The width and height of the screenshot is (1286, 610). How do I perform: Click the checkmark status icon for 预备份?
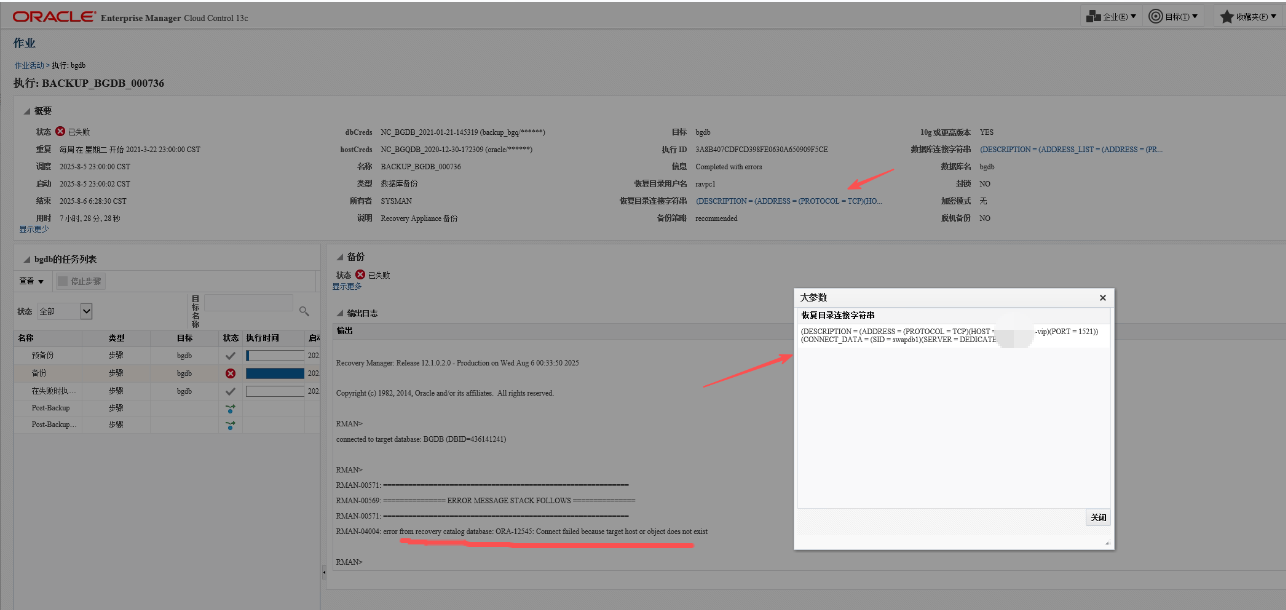[231, 355]
